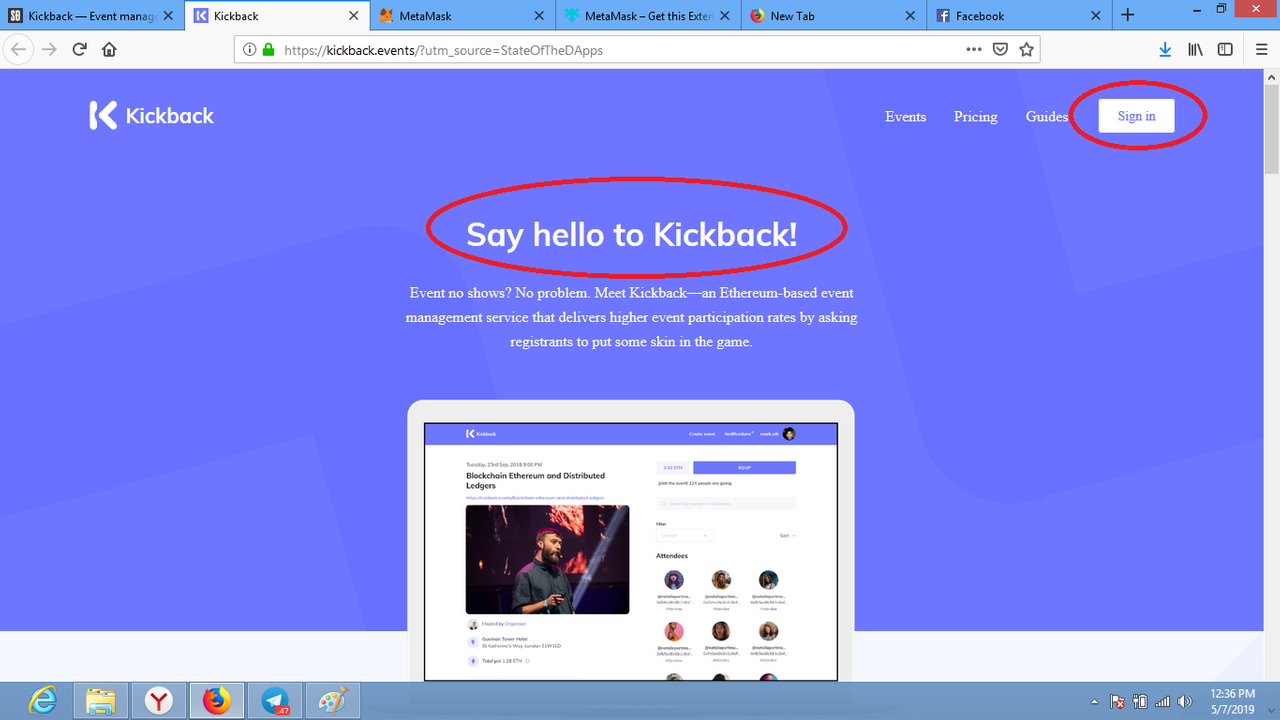1280x720 pixels.
Task: Open the Firefox hamburger menu
Action: pos(1261,49)
